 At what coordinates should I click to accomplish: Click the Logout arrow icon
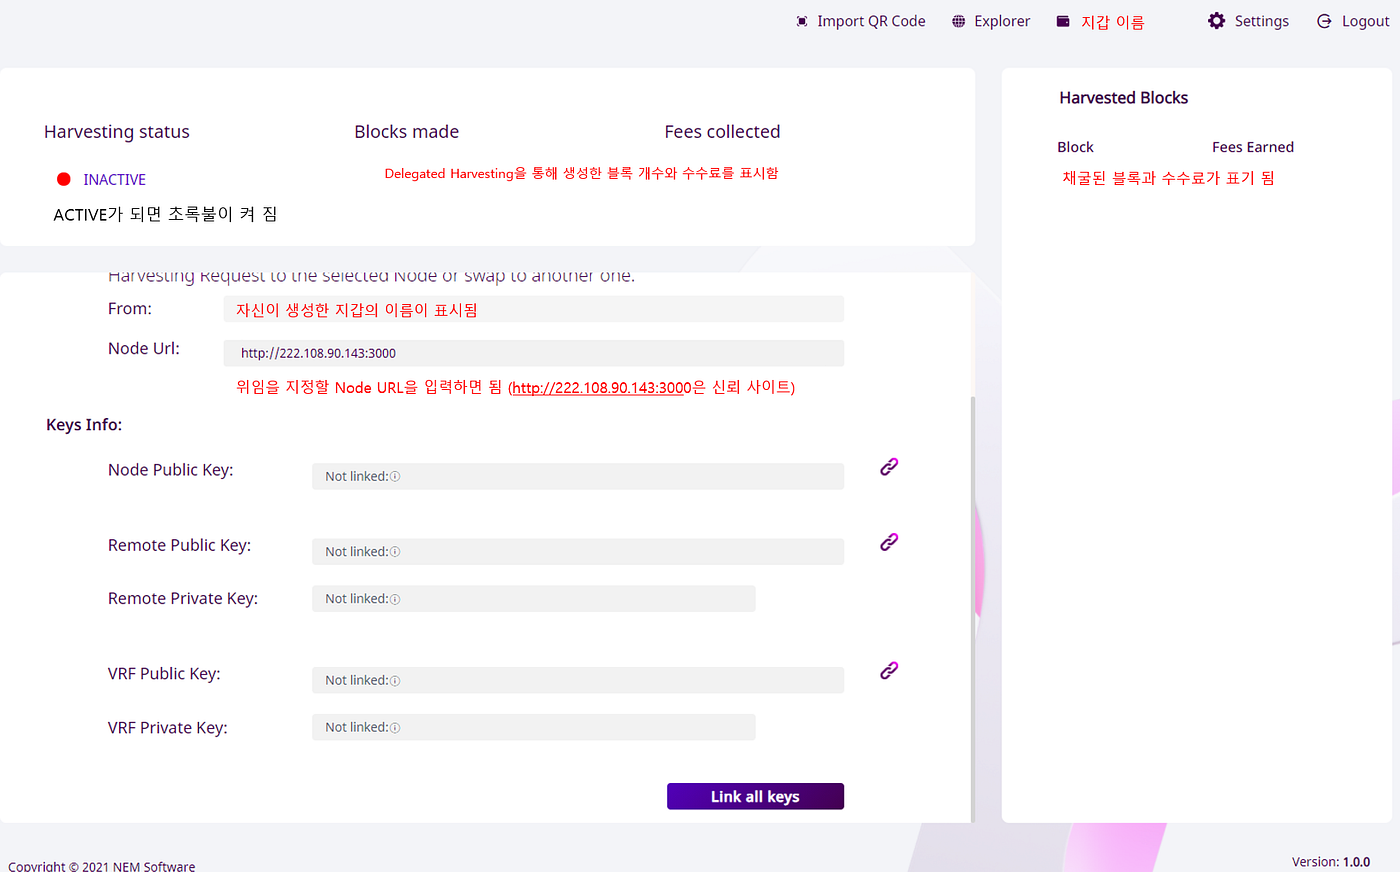click(x=1324, y=21)
